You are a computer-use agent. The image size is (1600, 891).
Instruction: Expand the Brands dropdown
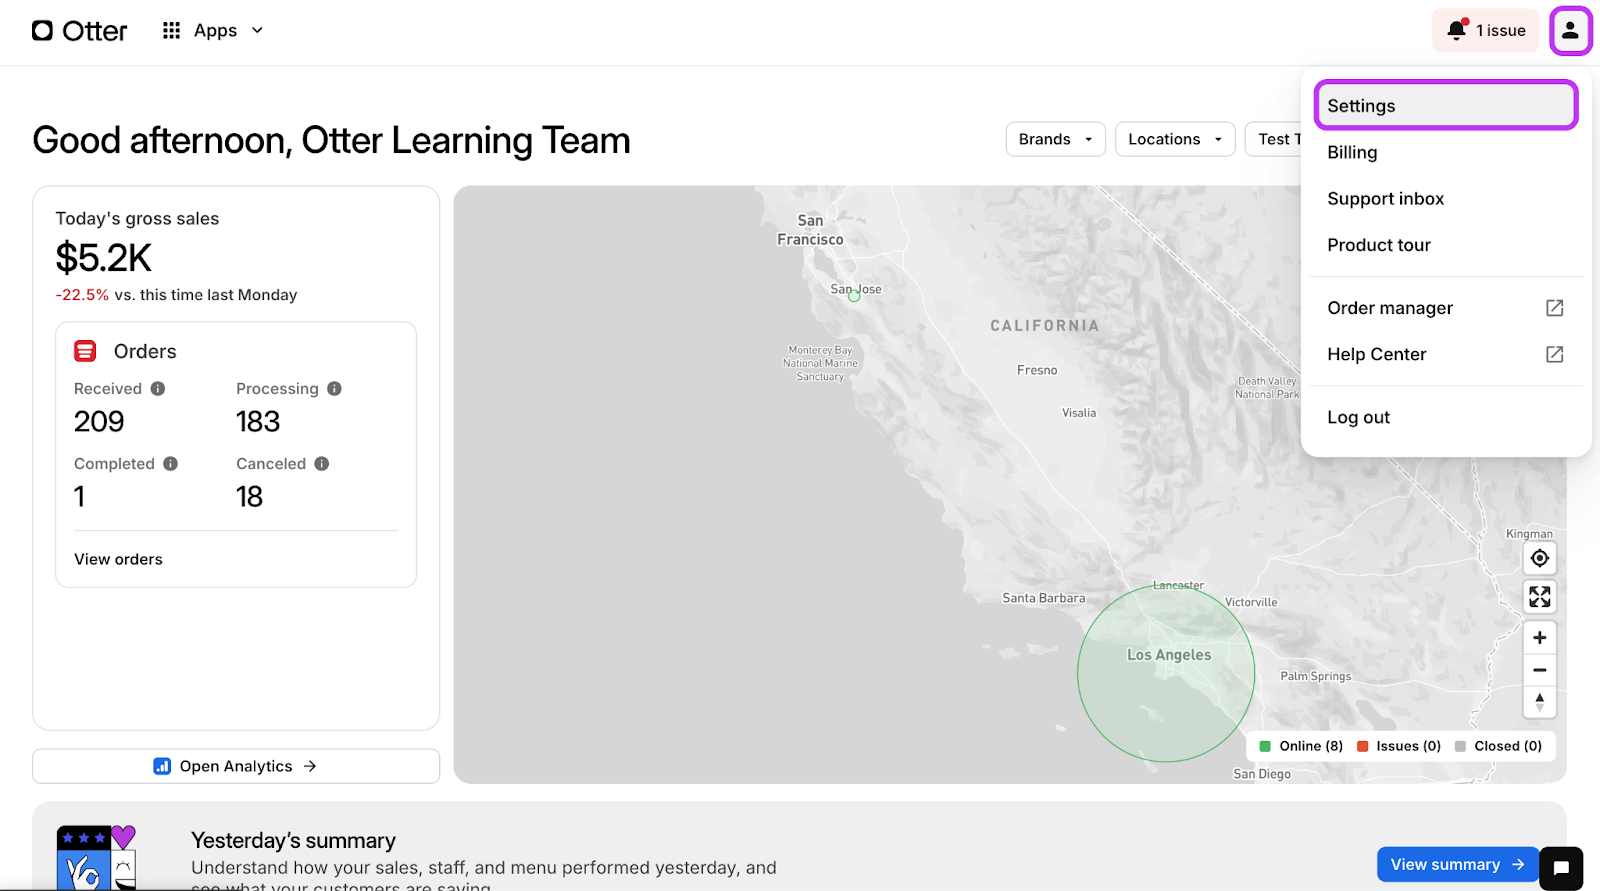[1055, 139]
